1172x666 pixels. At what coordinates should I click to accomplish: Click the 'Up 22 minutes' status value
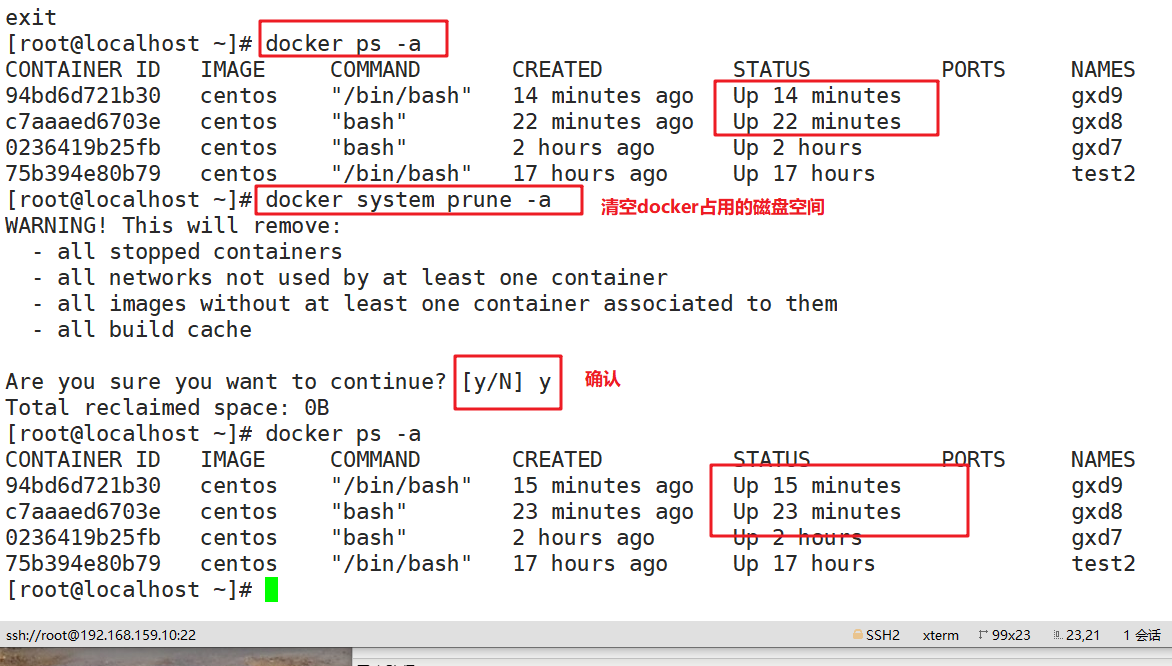point(817,122)
